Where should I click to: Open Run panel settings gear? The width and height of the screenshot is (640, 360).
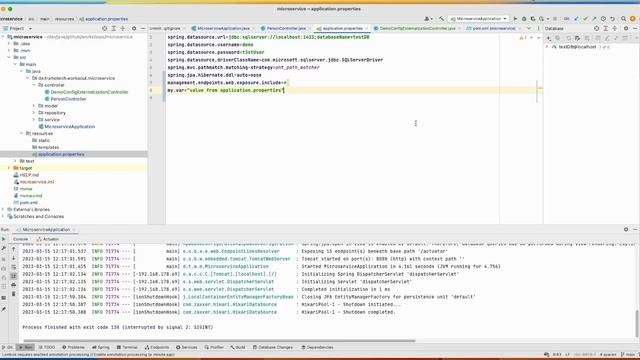click(626, 230)
